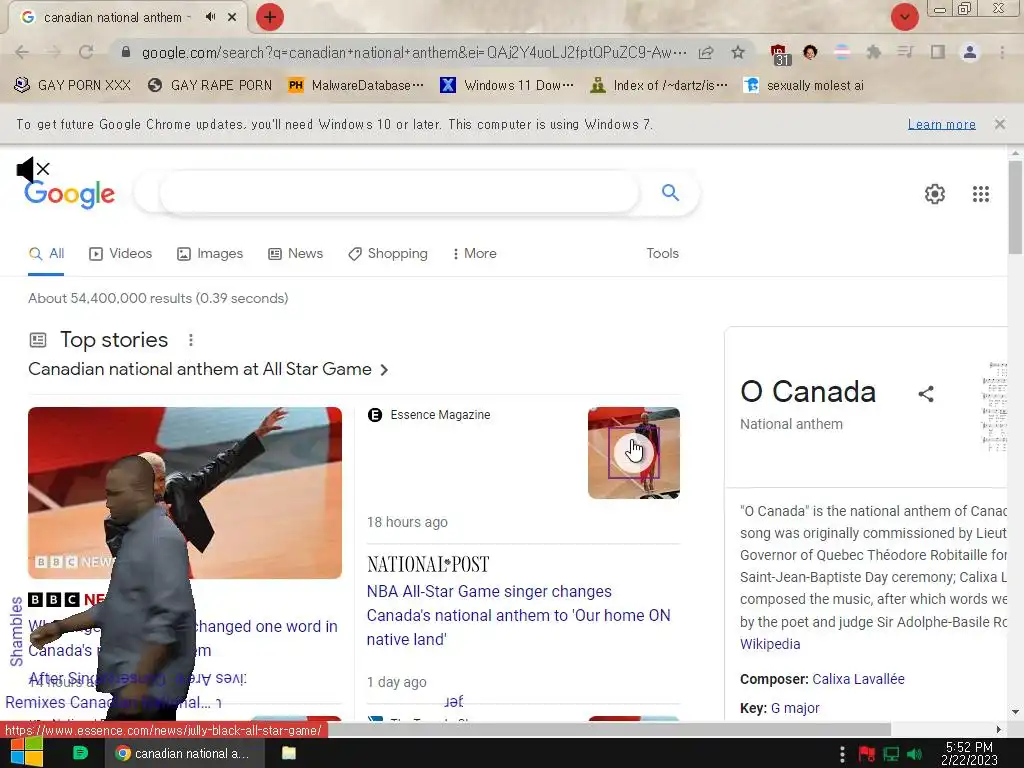The width and height of the screenshot is (1024, 768).
Task: Switch to the Shopping tab
Action: click(x=388, y=253)
